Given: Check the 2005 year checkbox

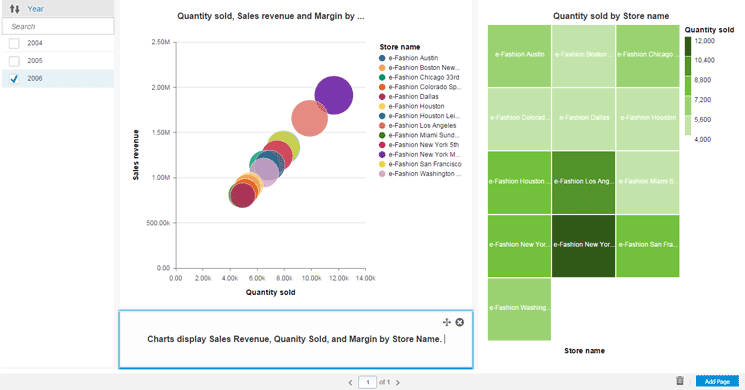Looking at the screenshot, I should (x=14, y=61).
